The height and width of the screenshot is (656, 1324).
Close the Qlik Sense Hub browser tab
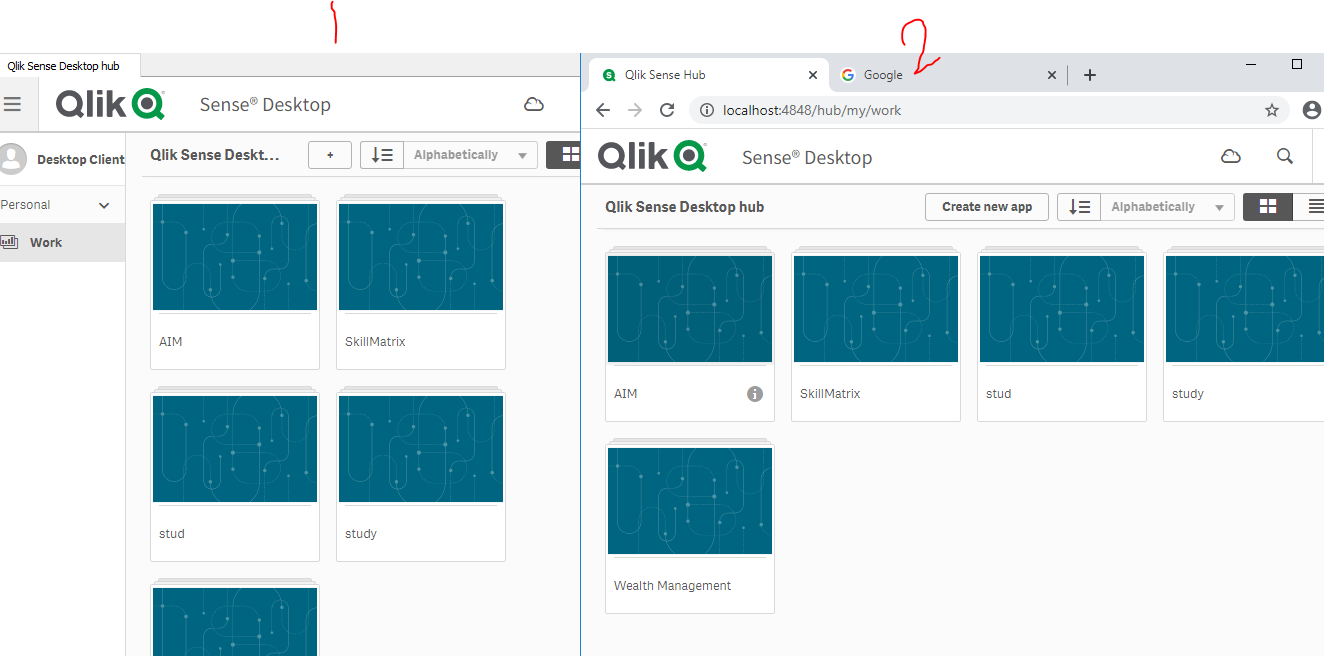pos(813,75)
